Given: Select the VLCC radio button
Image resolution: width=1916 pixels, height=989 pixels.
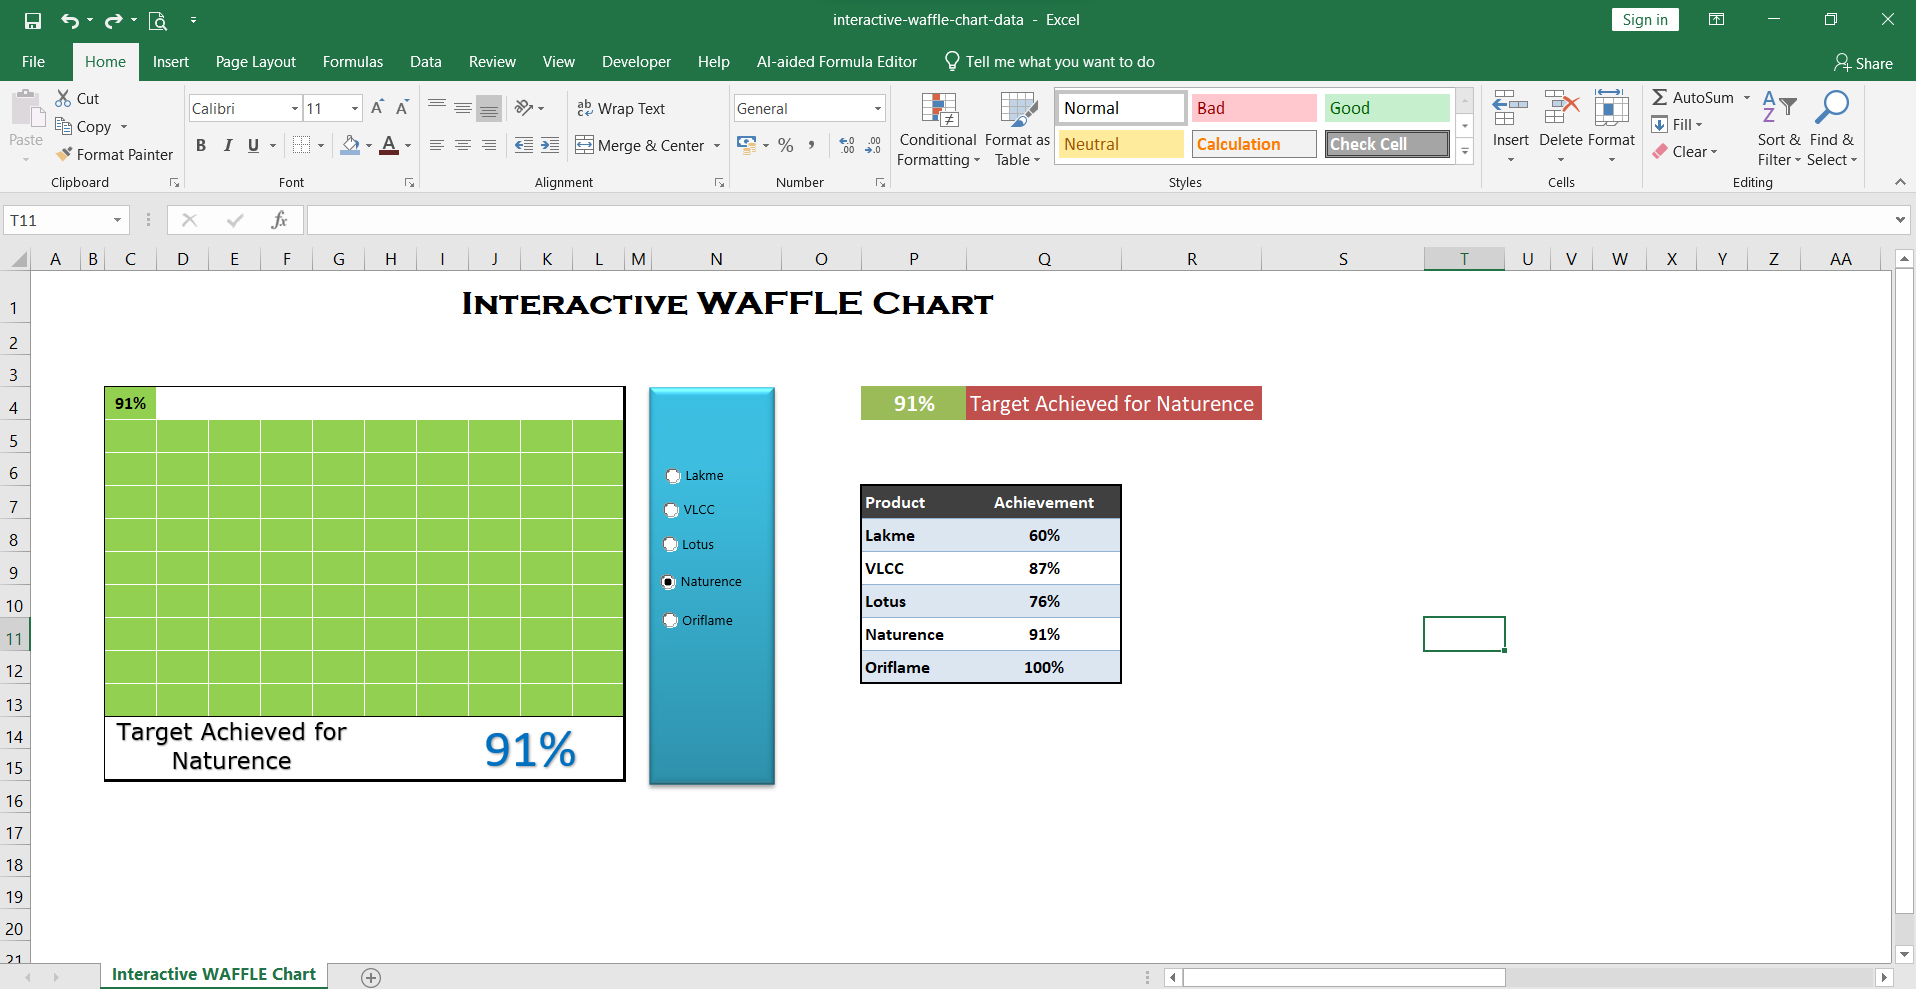Looking at the screenshot, I should [x=672, y=510].
